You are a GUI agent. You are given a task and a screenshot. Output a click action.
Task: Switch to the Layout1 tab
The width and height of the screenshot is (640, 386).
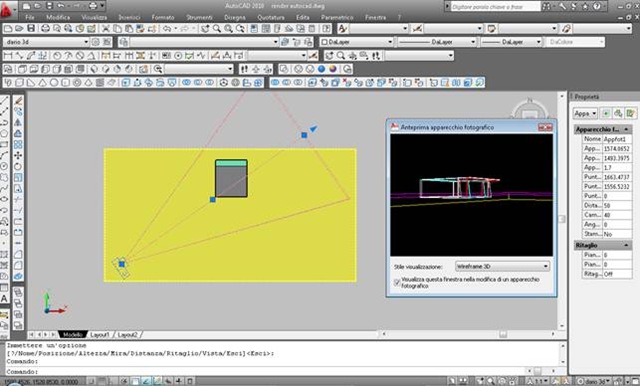coord(100,335)
